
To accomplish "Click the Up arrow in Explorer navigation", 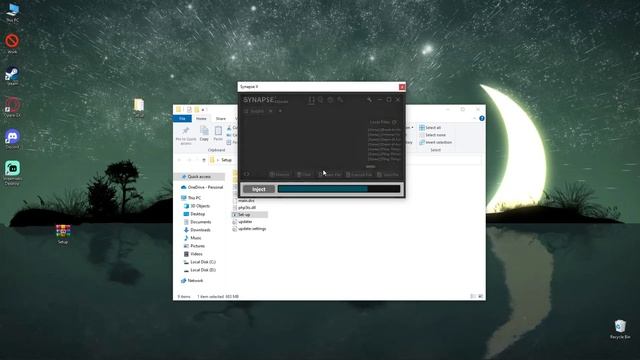I will tap(204, 160).
